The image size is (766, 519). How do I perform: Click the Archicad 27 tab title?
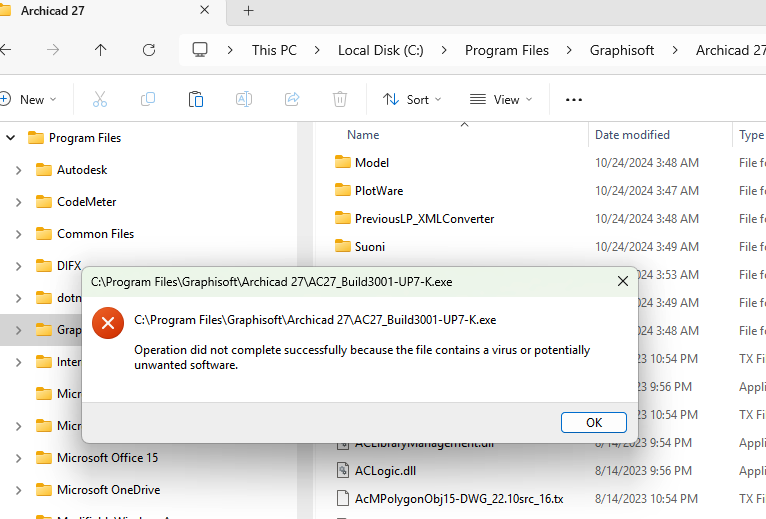pyautogui.click(x=52, y=11)
